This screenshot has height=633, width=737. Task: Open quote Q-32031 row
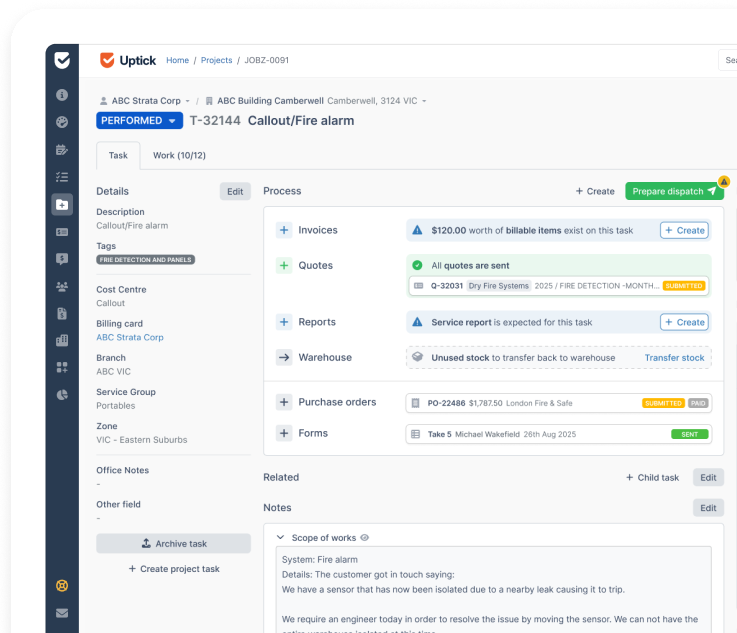pos(558,286)
